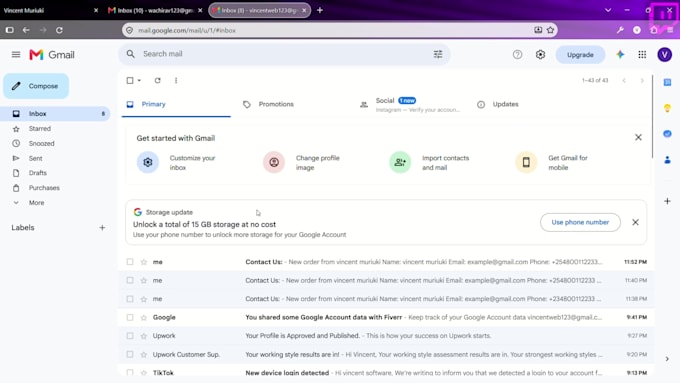The image size is (680, 383).
Task: Select the 11:40 PM Contact Us email checkbox
Action: click(x=130, y=280)
